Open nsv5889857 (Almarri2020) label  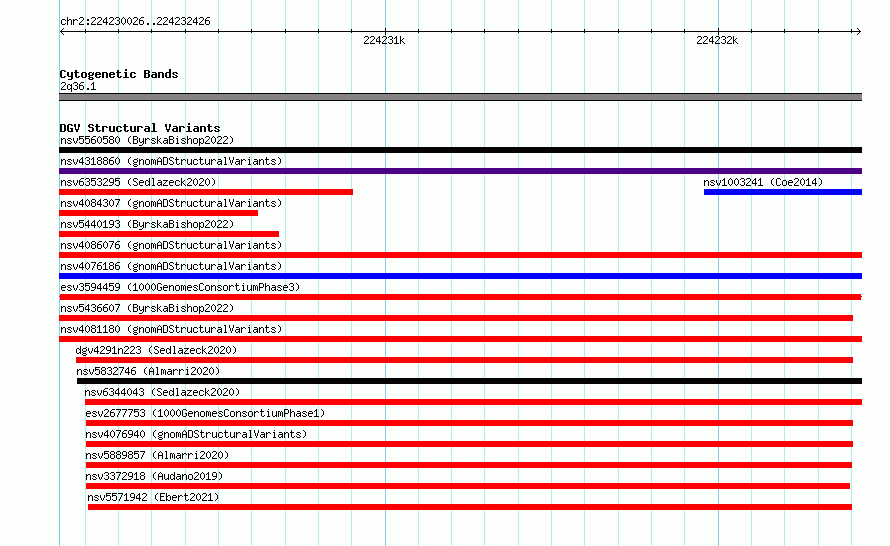157,455
